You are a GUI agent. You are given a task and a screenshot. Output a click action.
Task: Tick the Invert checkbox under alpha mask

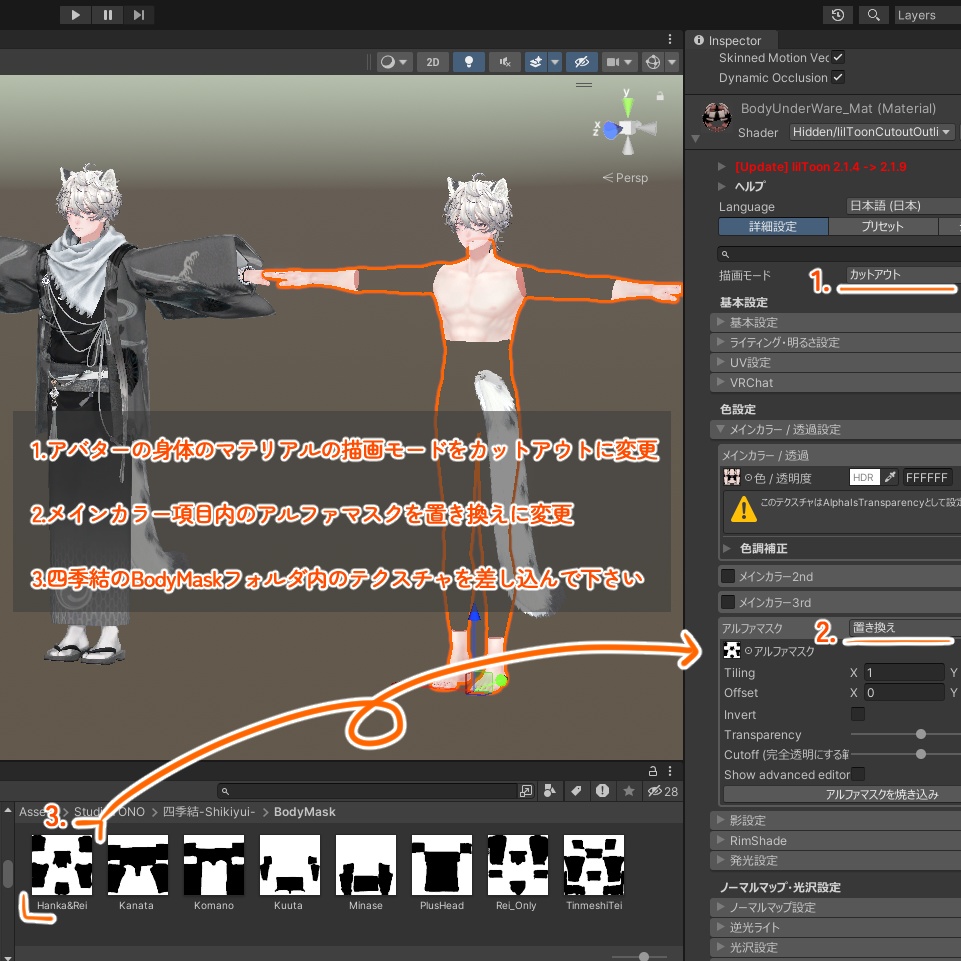click(857, 714)
